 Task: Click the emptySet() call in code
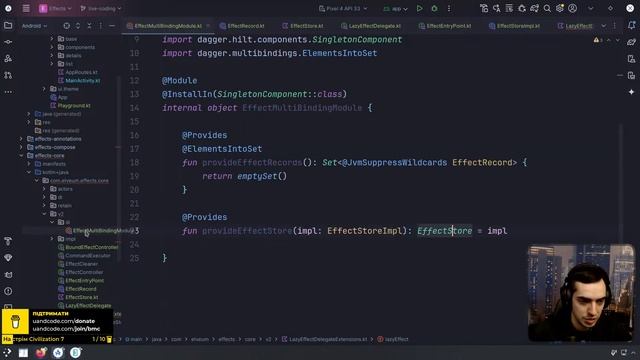262,176
